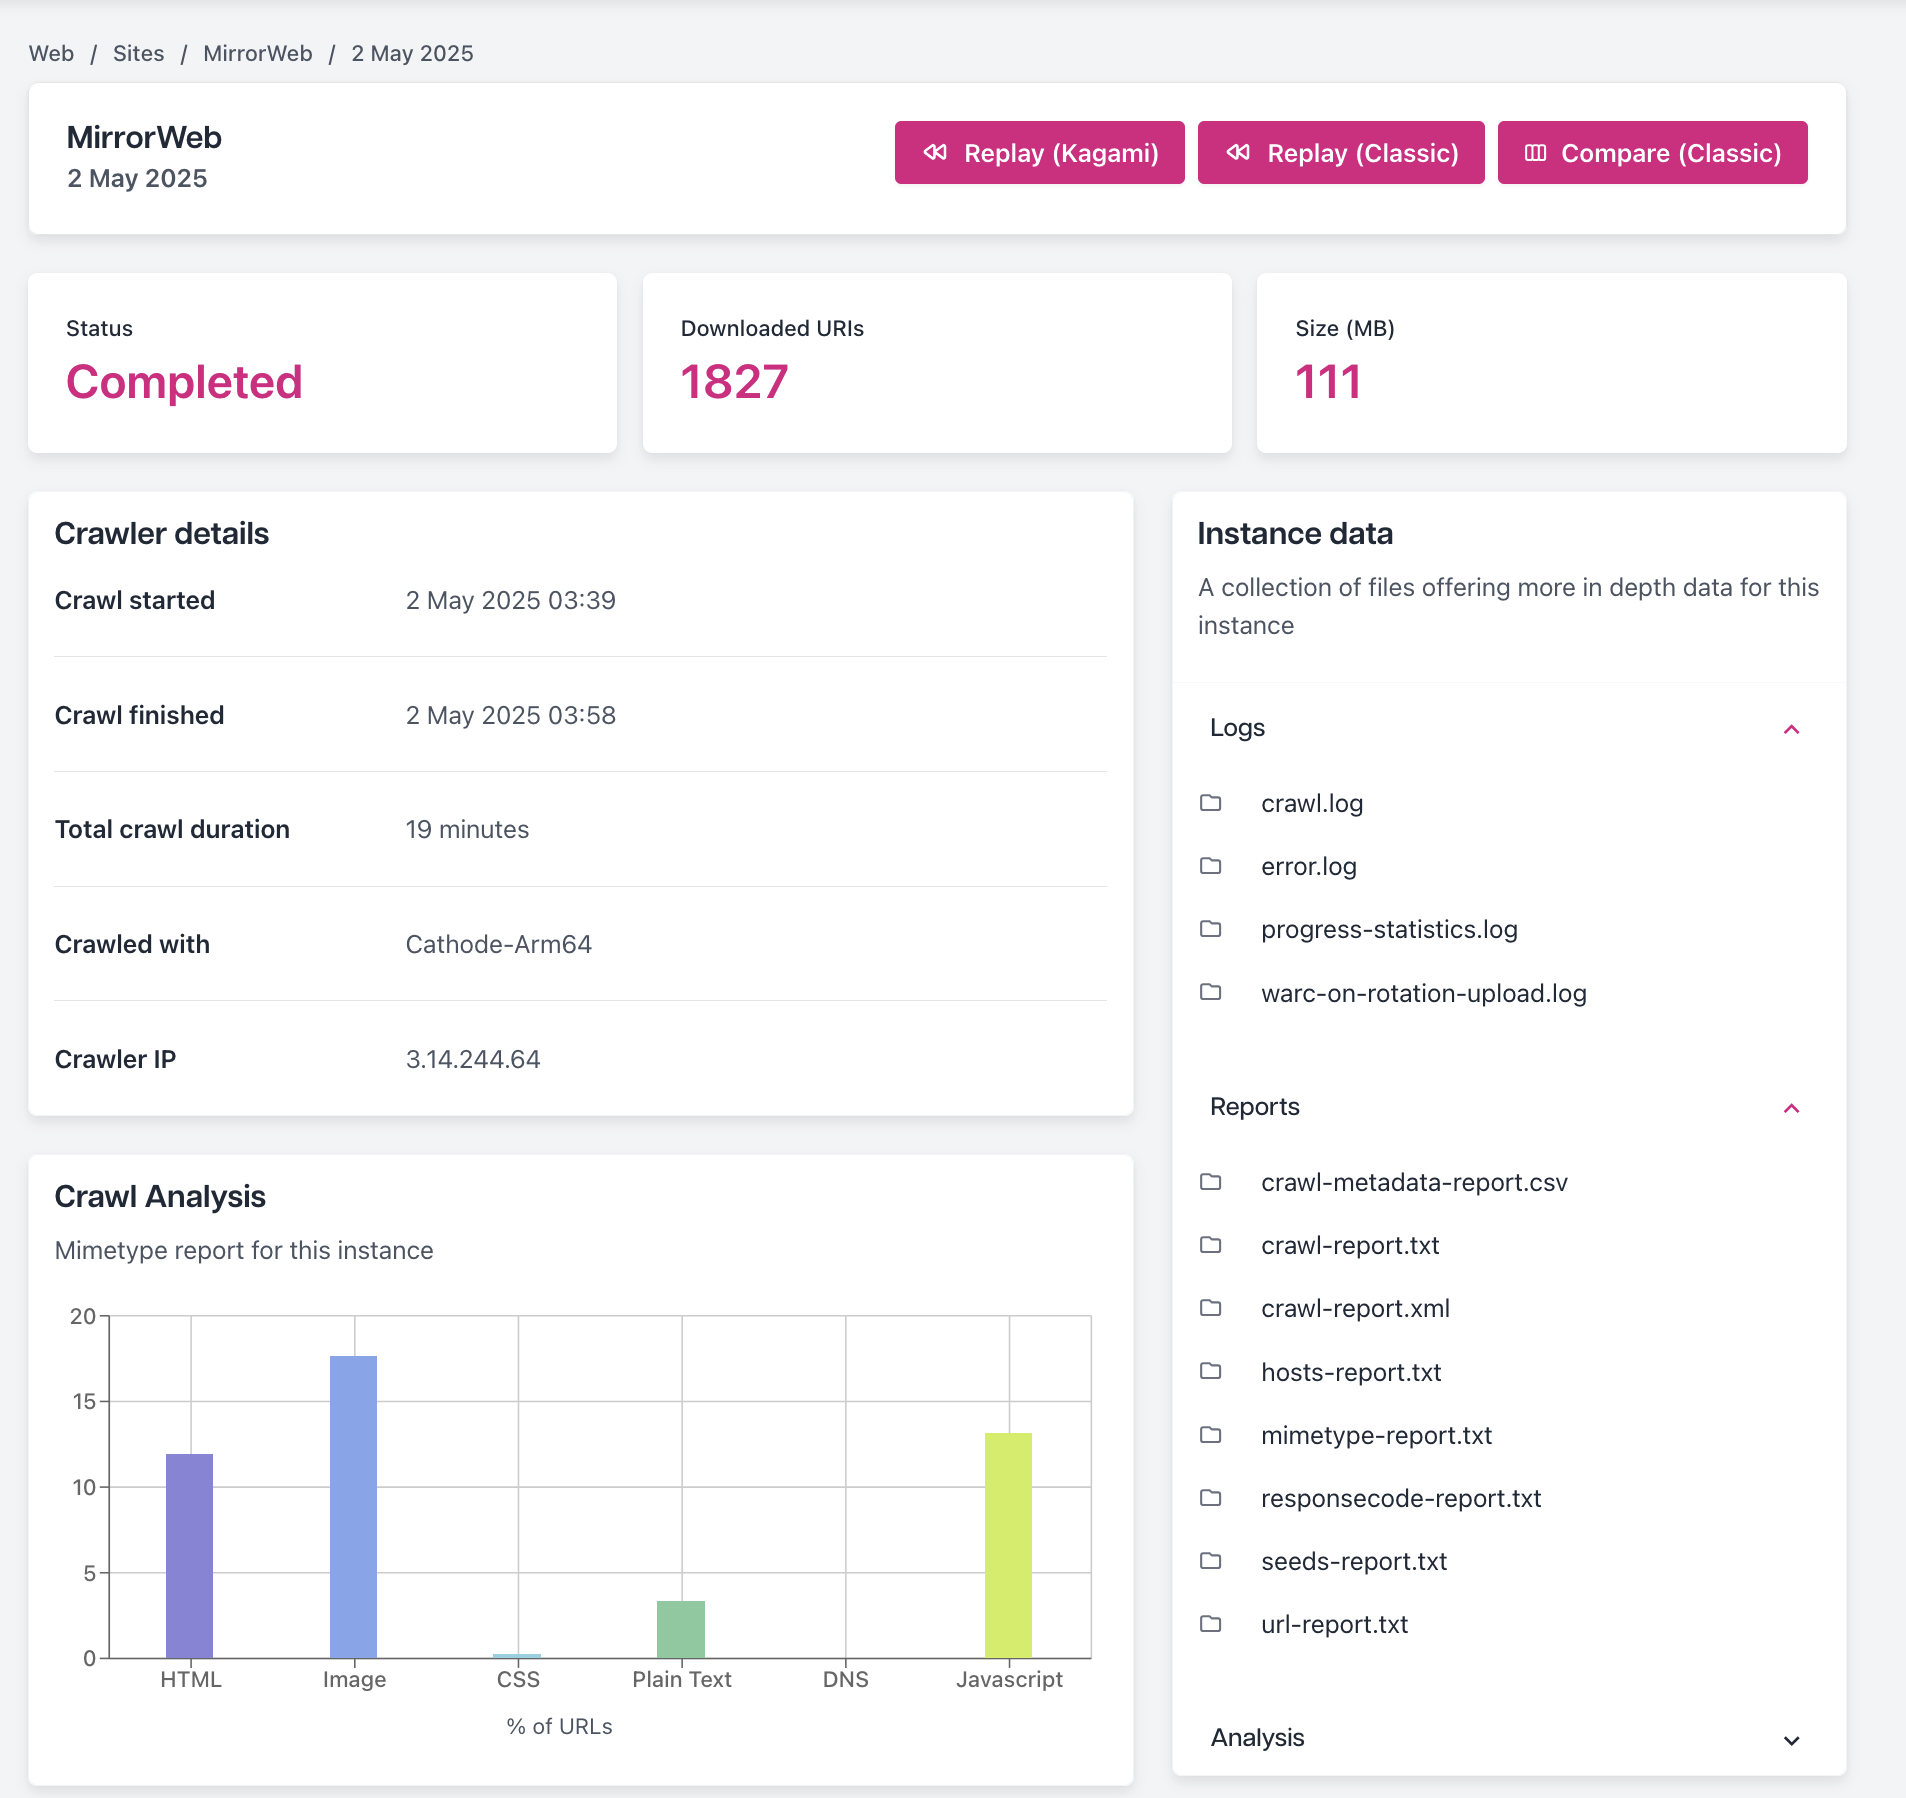Open warc-on-rotation-upload.log file
This screenshot has height=1798, width=1906.
click(x=1423, y=993)
